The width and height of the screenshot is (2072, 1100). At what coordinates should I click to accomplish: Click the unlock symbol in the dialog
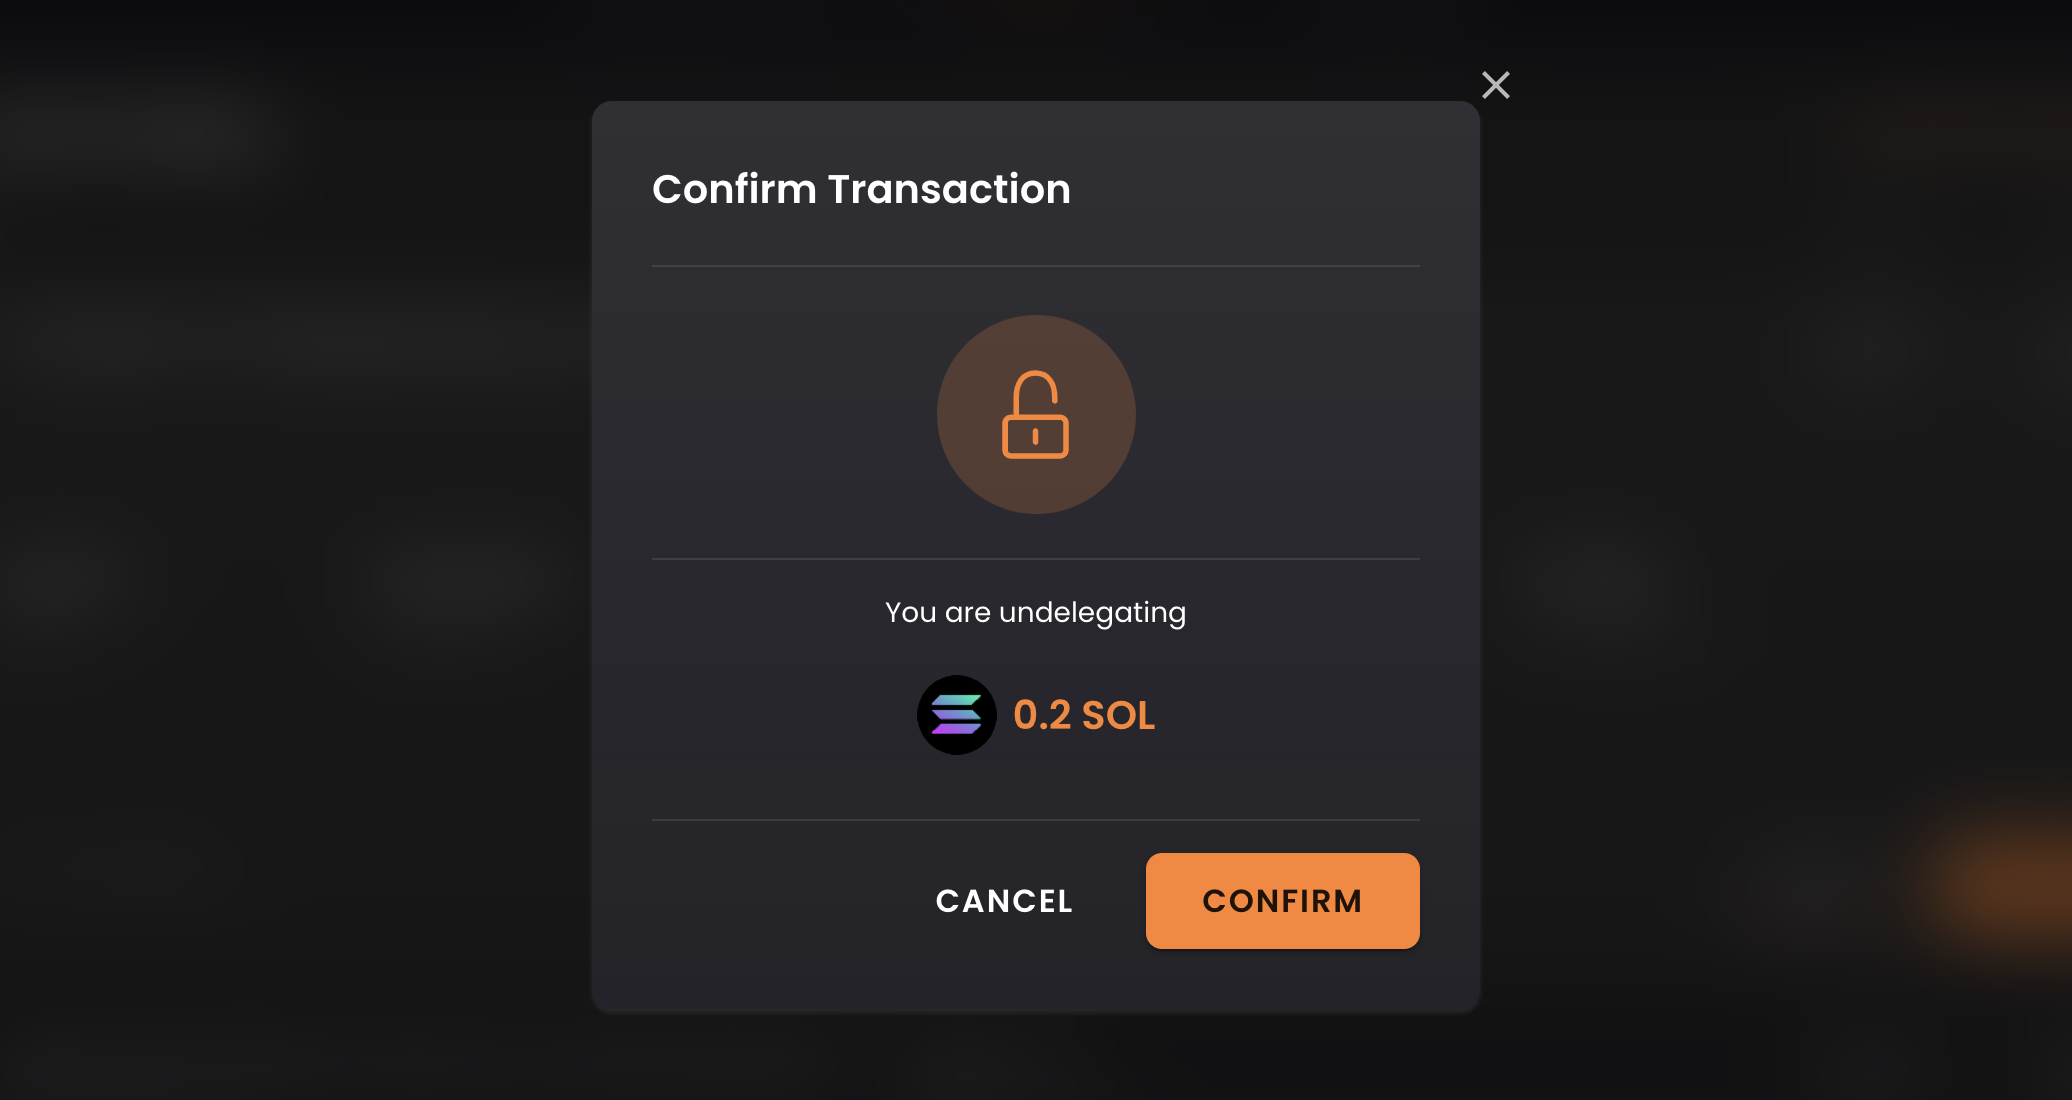tap(1035, 415)
